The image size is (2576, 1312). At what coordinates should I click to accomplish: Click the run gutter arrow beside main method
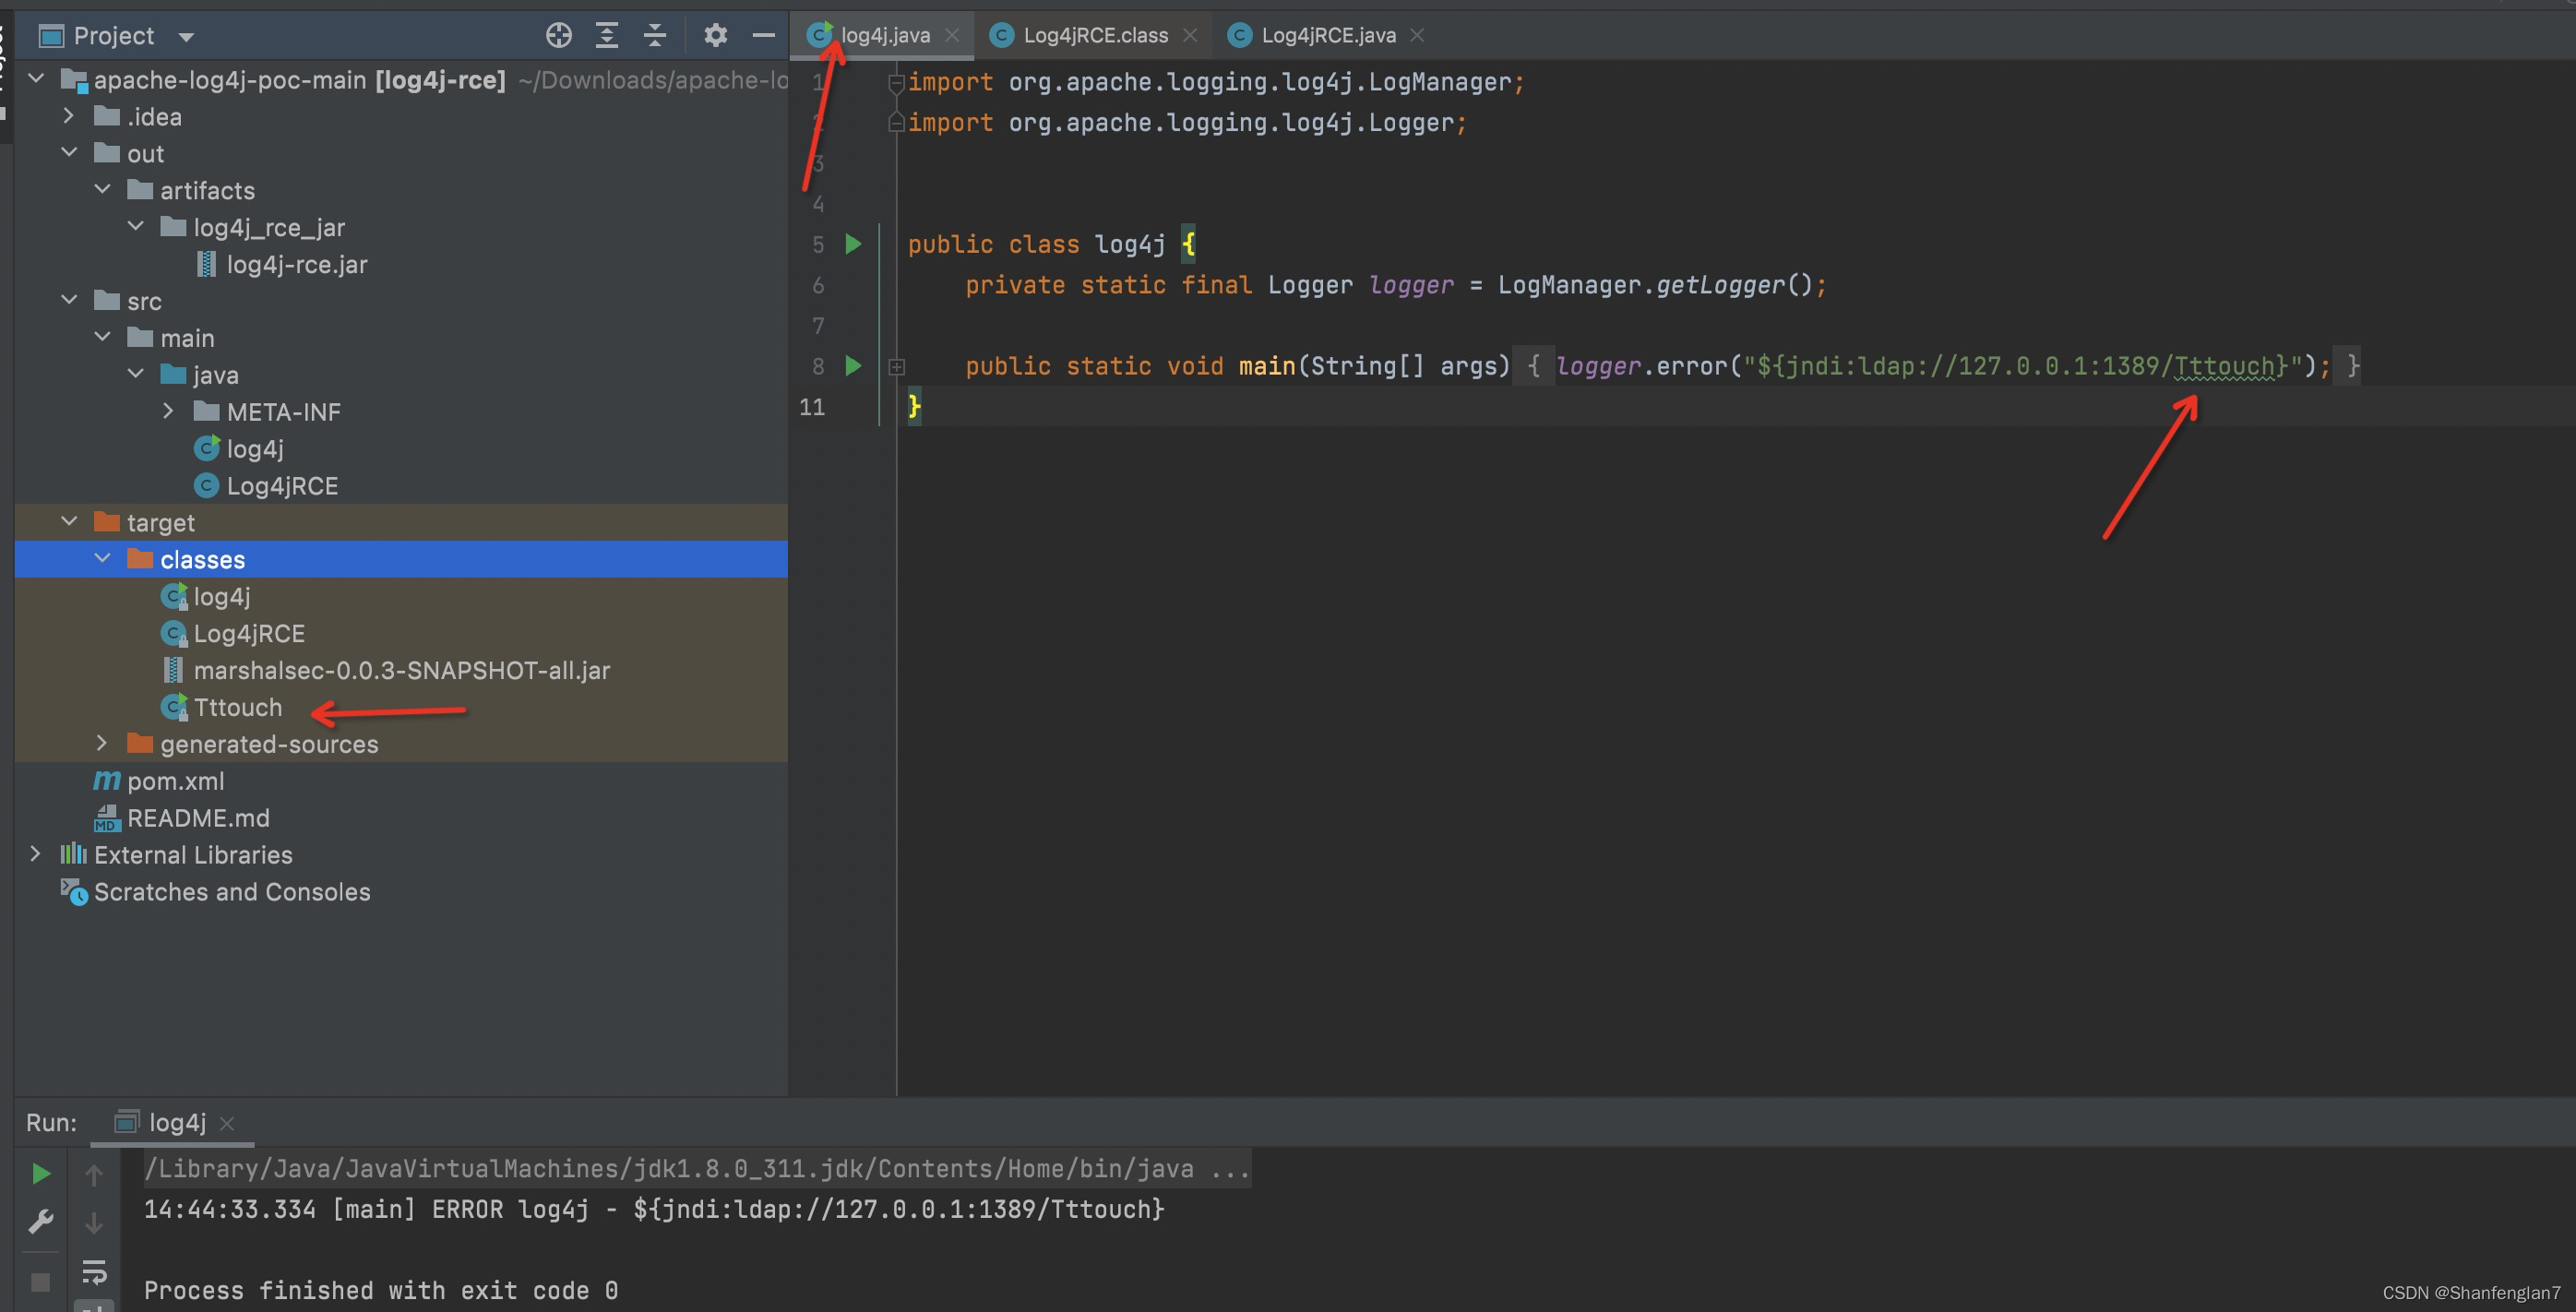(853, 365)
